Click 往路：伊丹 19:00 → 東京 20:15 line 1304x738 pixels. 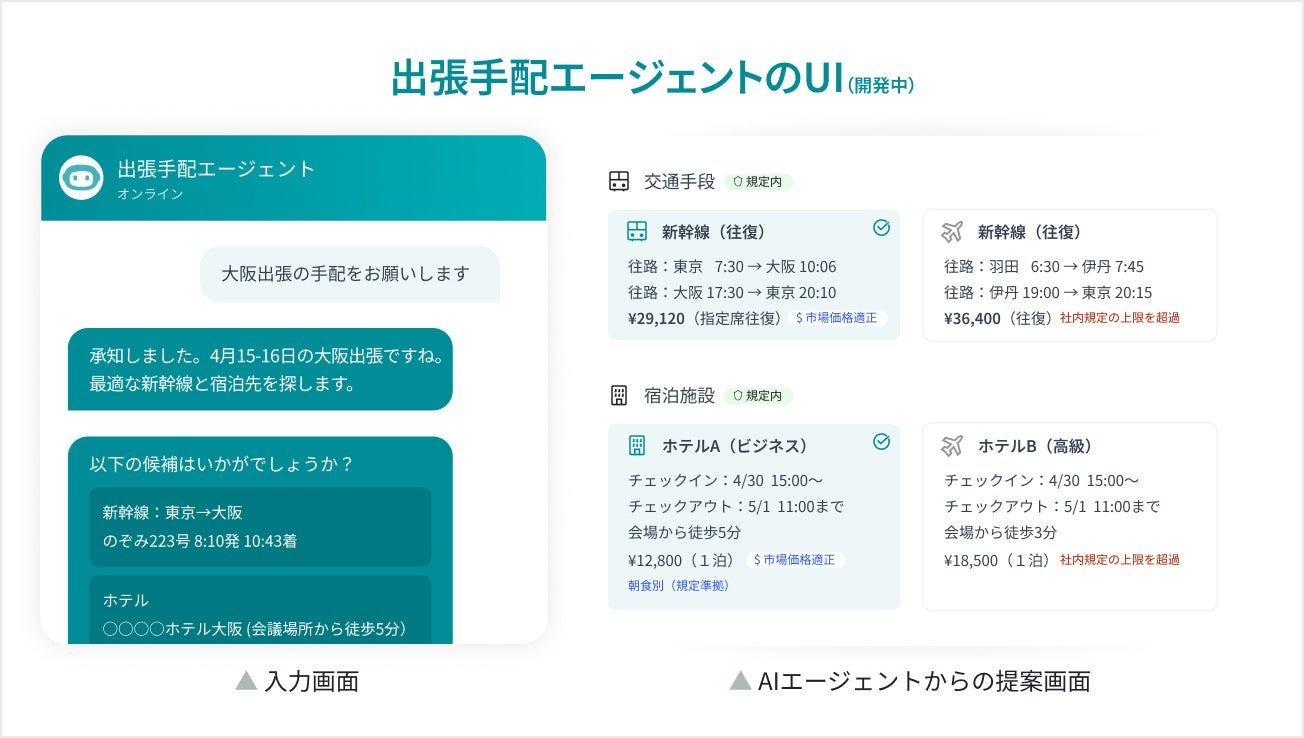coord(1048,293)
